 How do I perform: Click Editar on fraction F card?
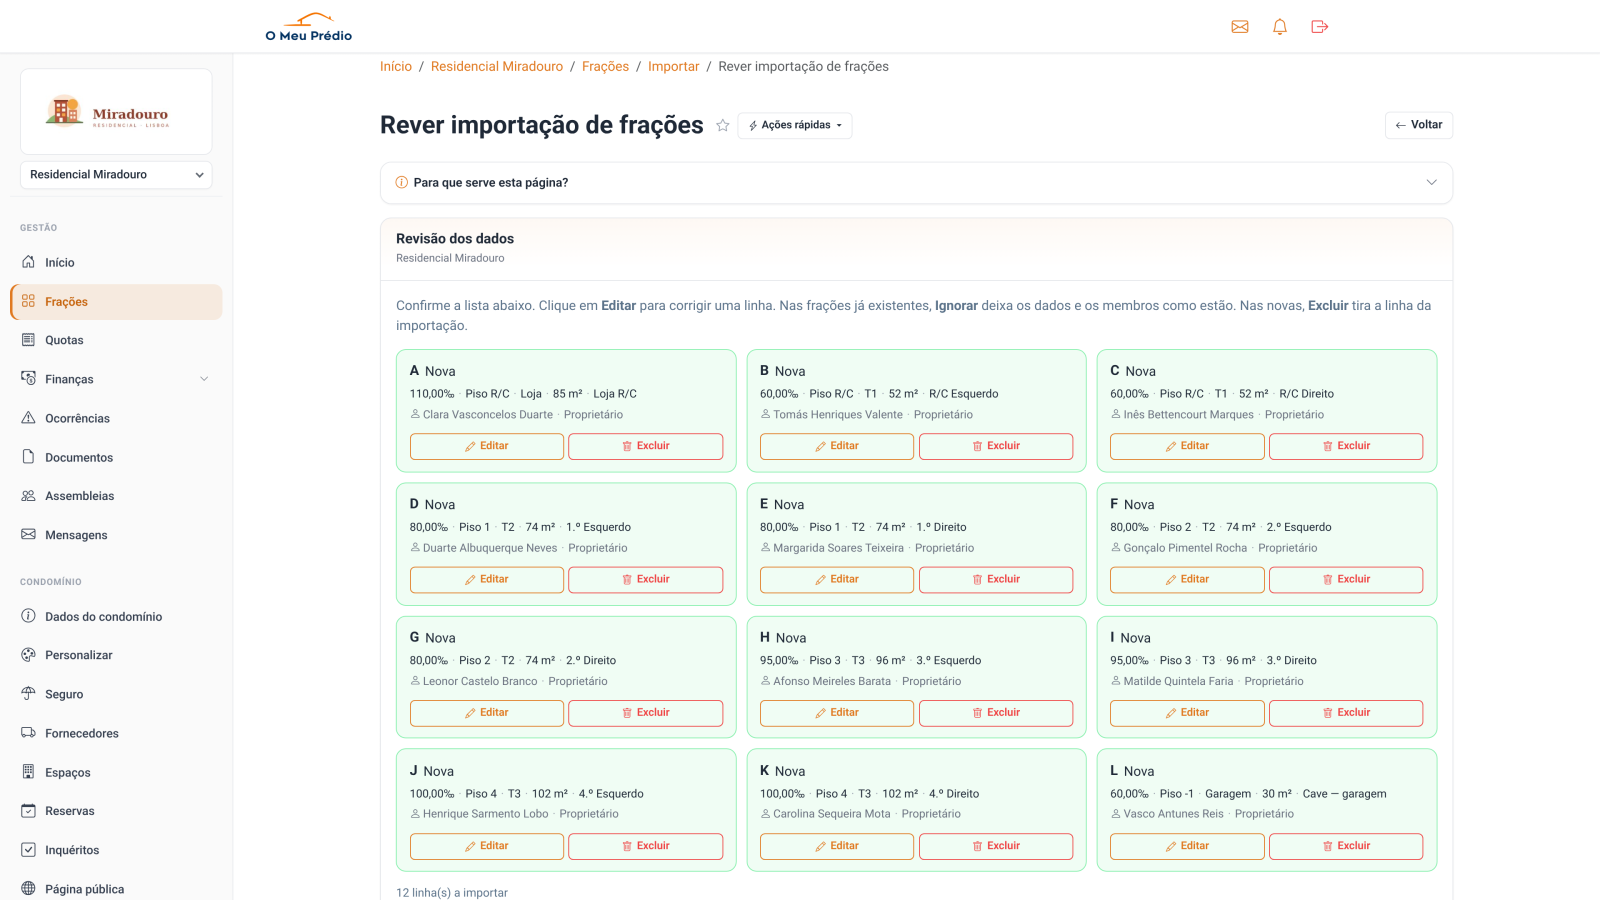1187,580
